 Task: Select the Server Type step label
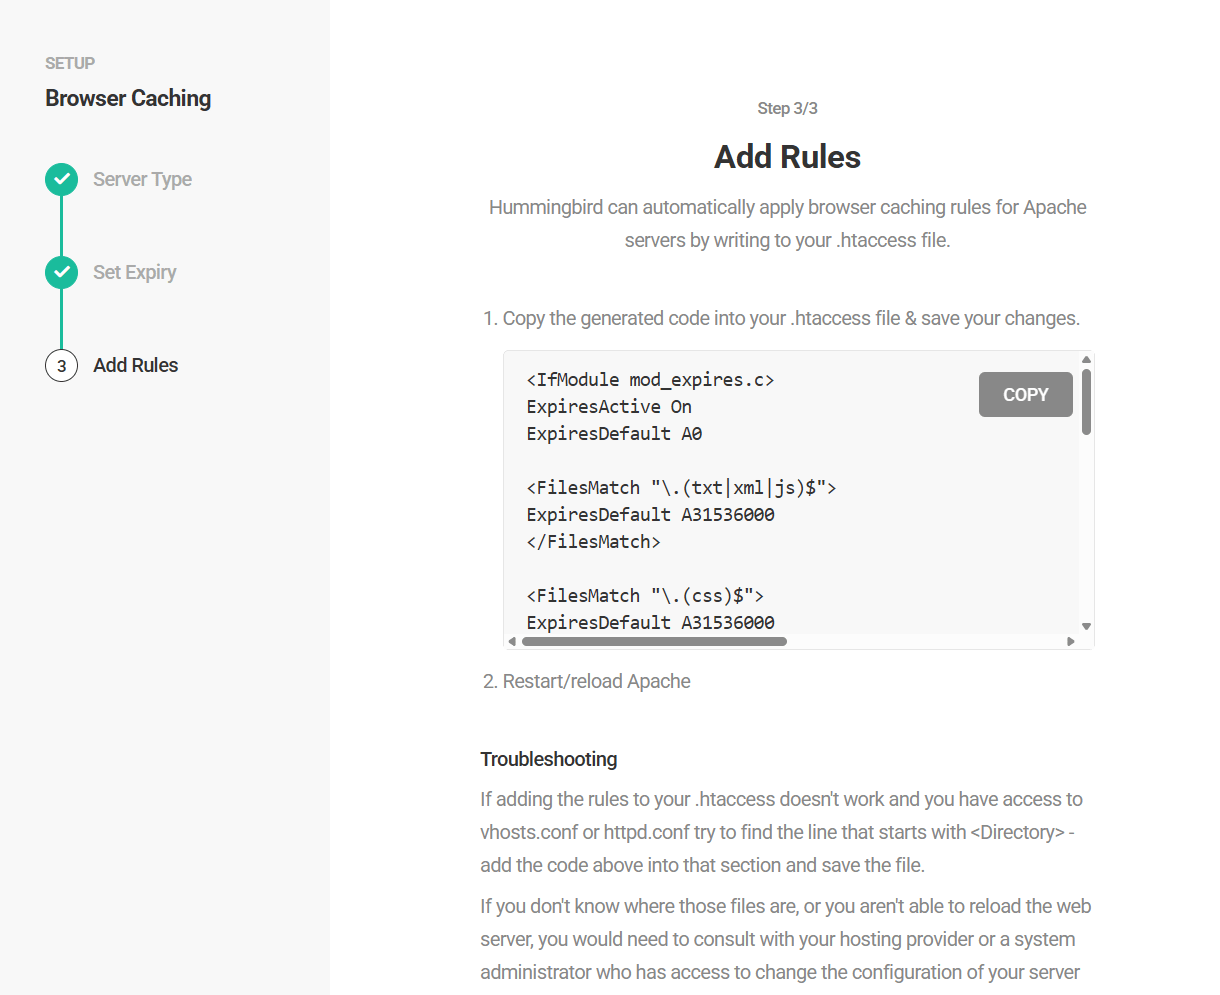(142, 180)
